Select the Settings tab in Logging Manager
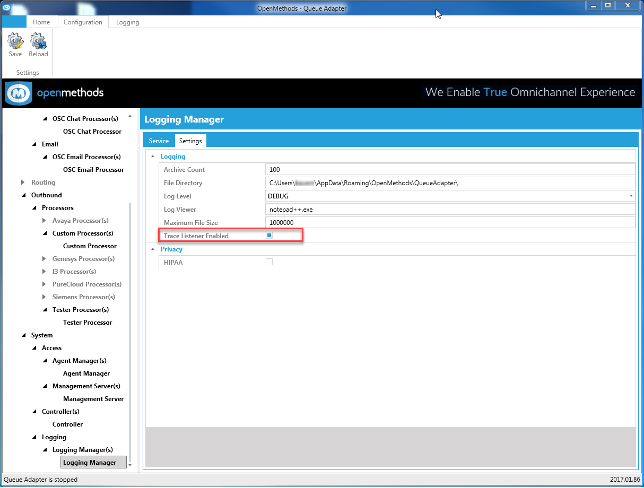This screenshot has width=644, height=488. [191, 140]
